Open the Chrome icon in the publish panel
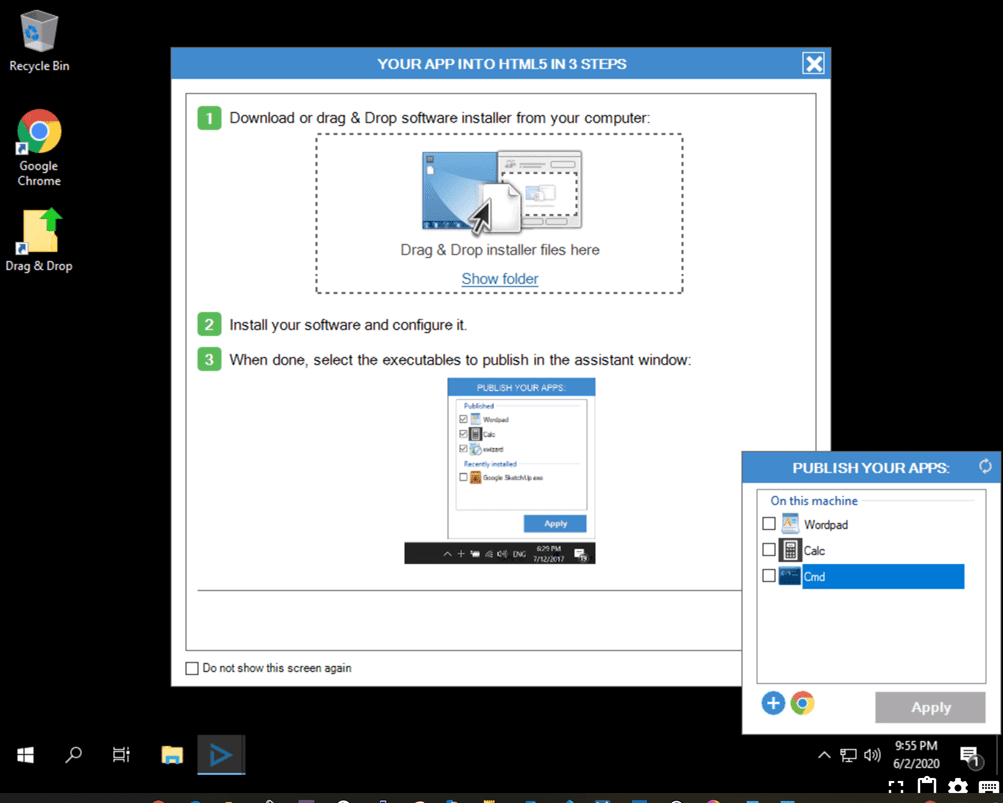 pyautogui.click(x=802, y=703)
